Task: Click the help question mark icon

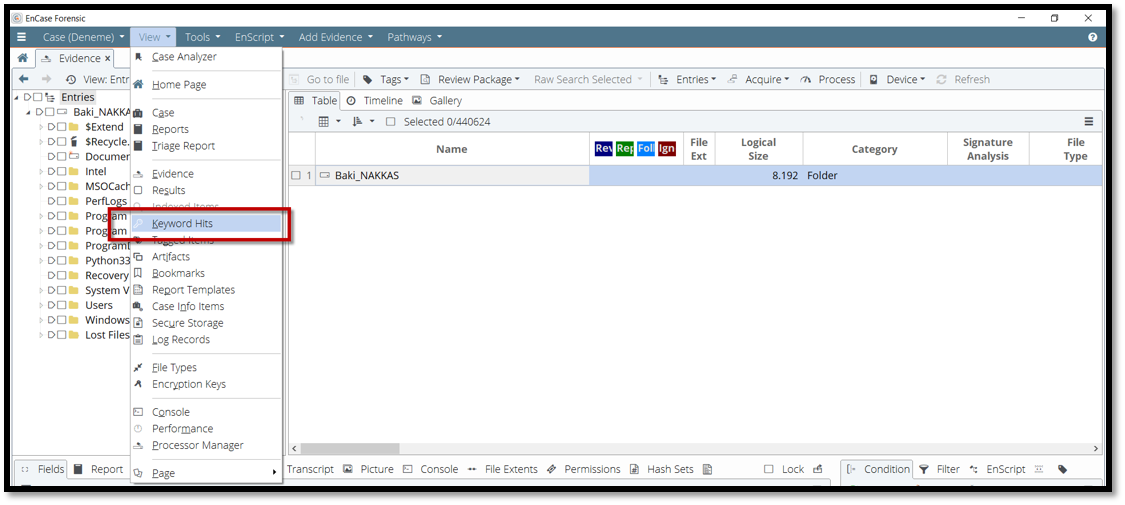Action: (1092, 37)
